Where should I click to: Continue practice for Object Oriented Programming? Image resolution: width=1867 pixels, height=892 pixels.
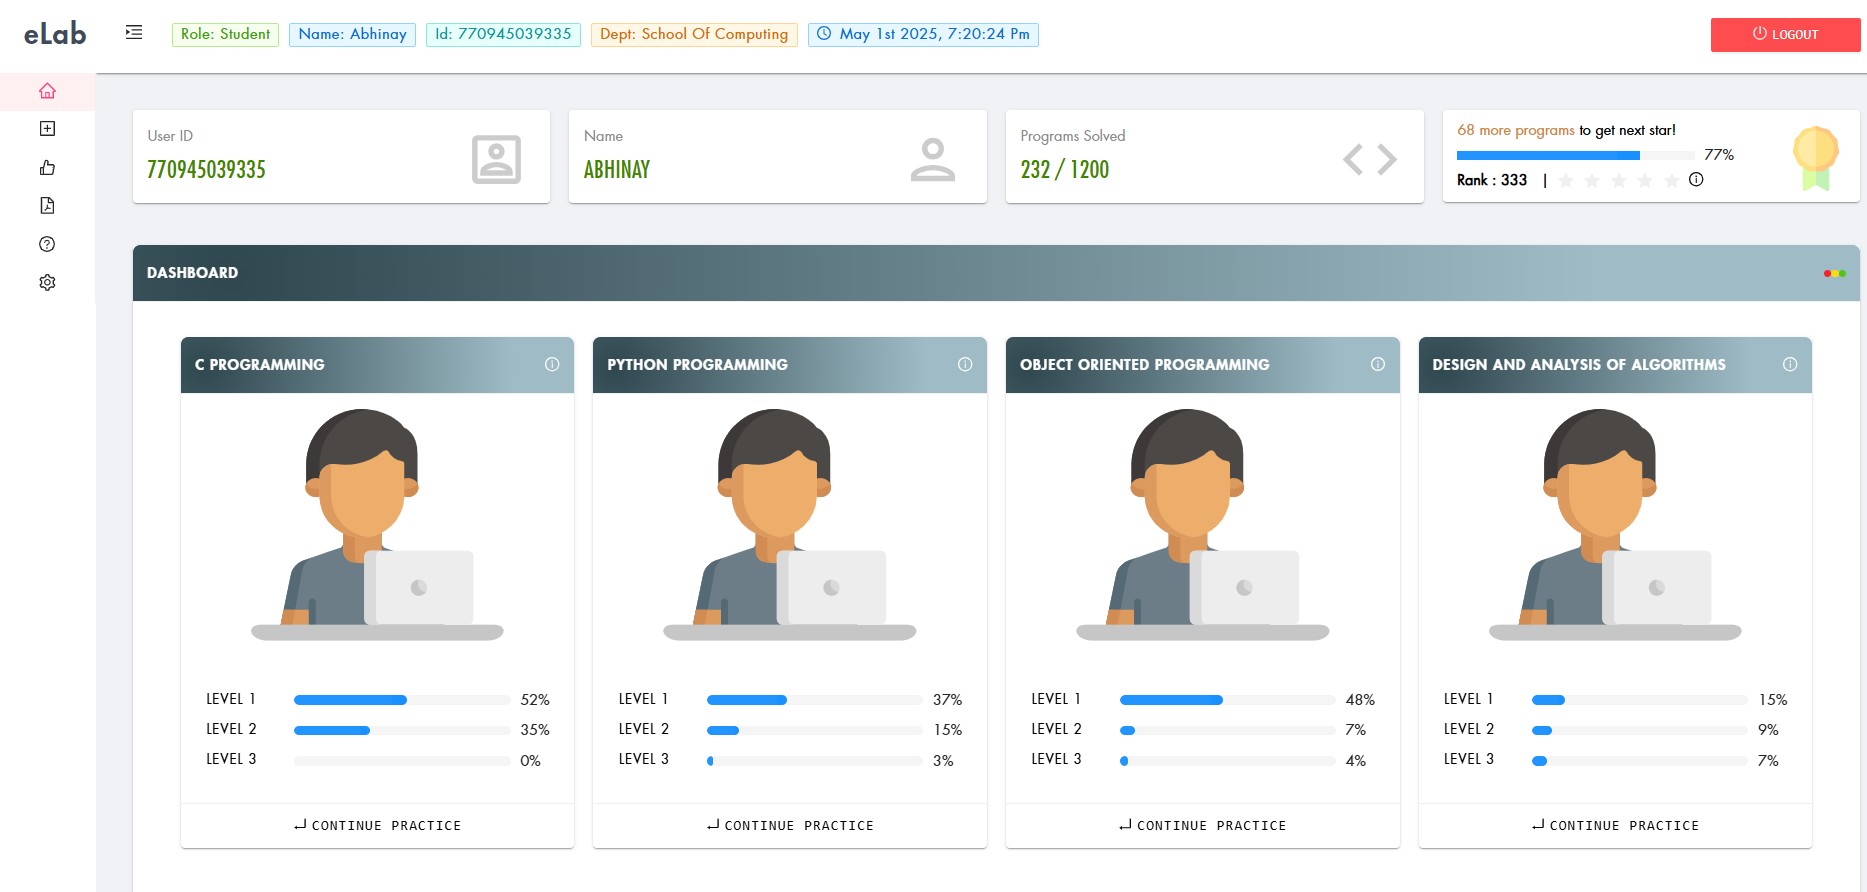[1202, 826]
